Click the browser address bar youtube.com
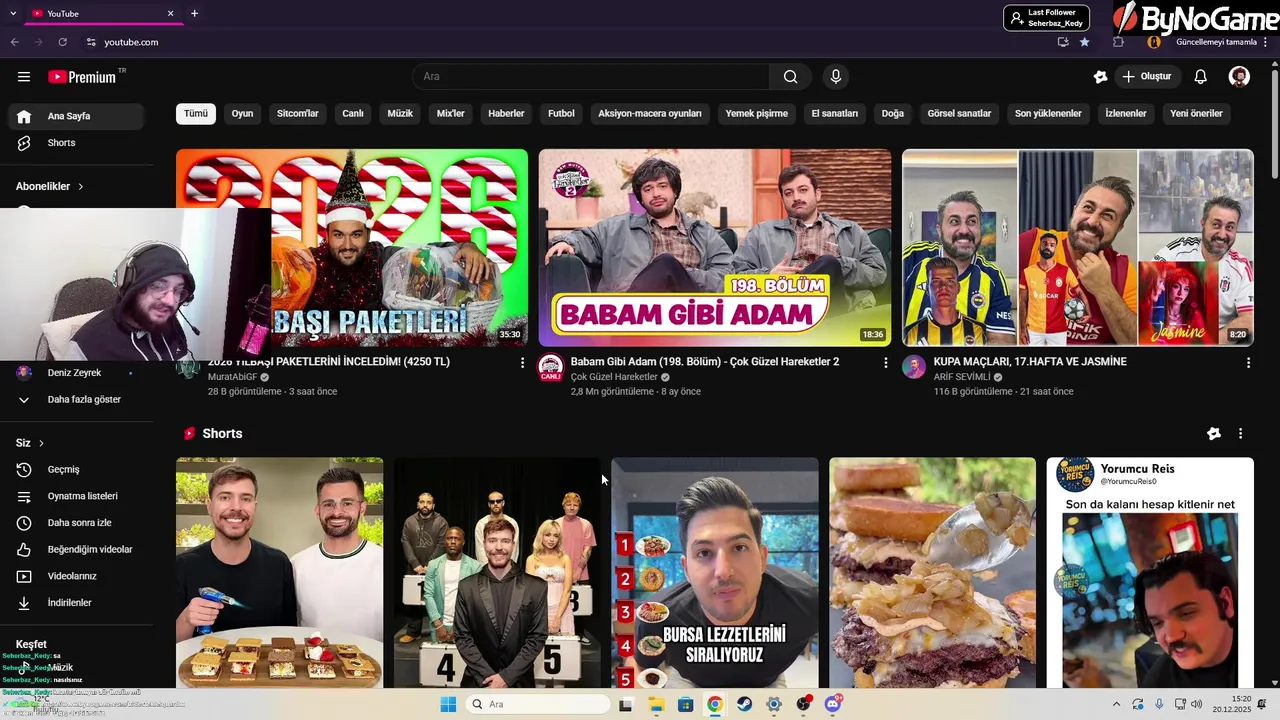The width and height of the screenshot is (1280, 720). (x=131, y=42)
